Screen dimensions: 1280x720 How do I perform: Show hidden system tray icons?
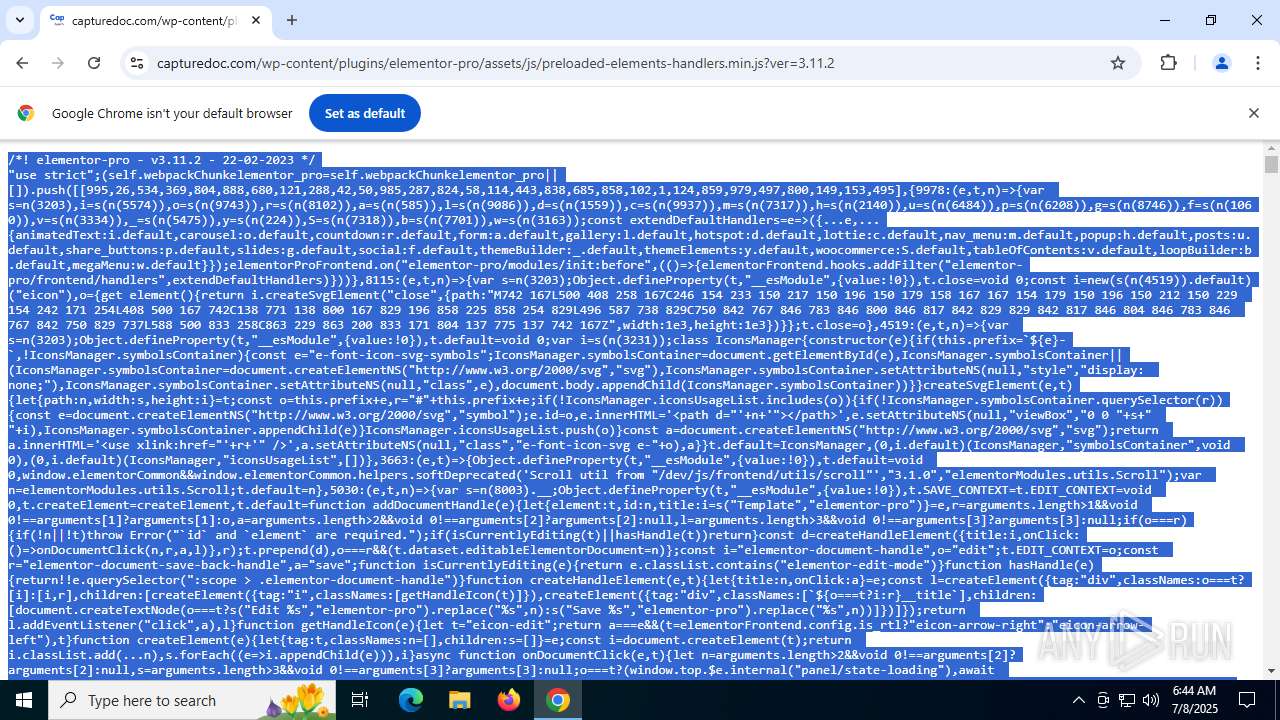pyautogui.click(x=1078, y=700)
